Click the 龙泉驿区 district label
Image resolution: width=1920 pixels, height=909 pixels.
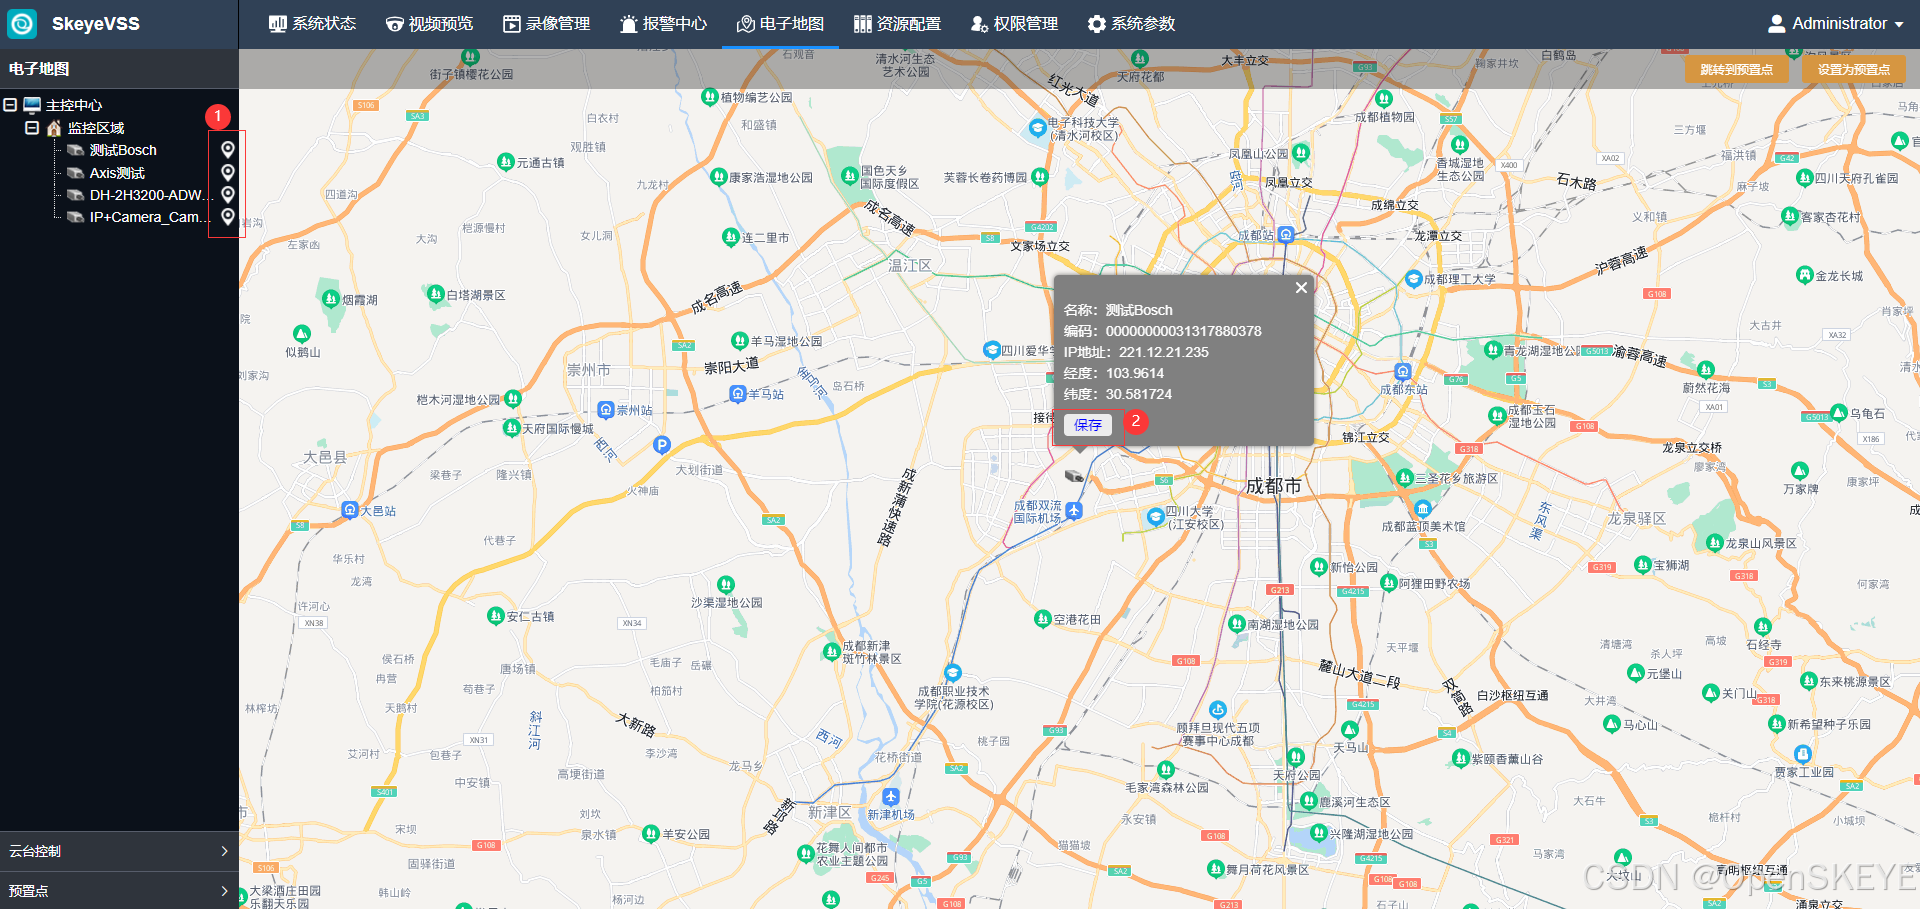[1637, 519]
